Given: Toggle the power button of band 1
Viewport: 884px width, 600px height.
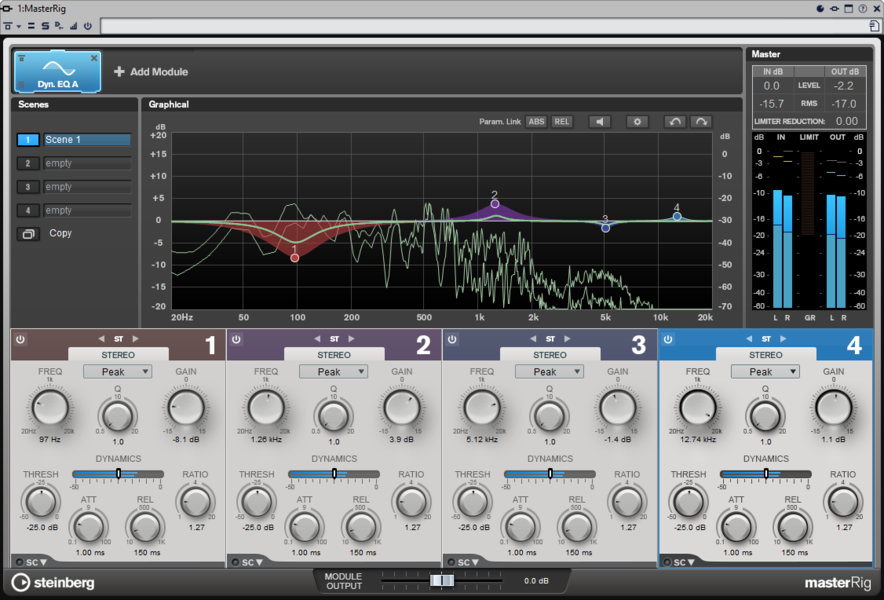Looking at the screenshot, I should point(20,339).
